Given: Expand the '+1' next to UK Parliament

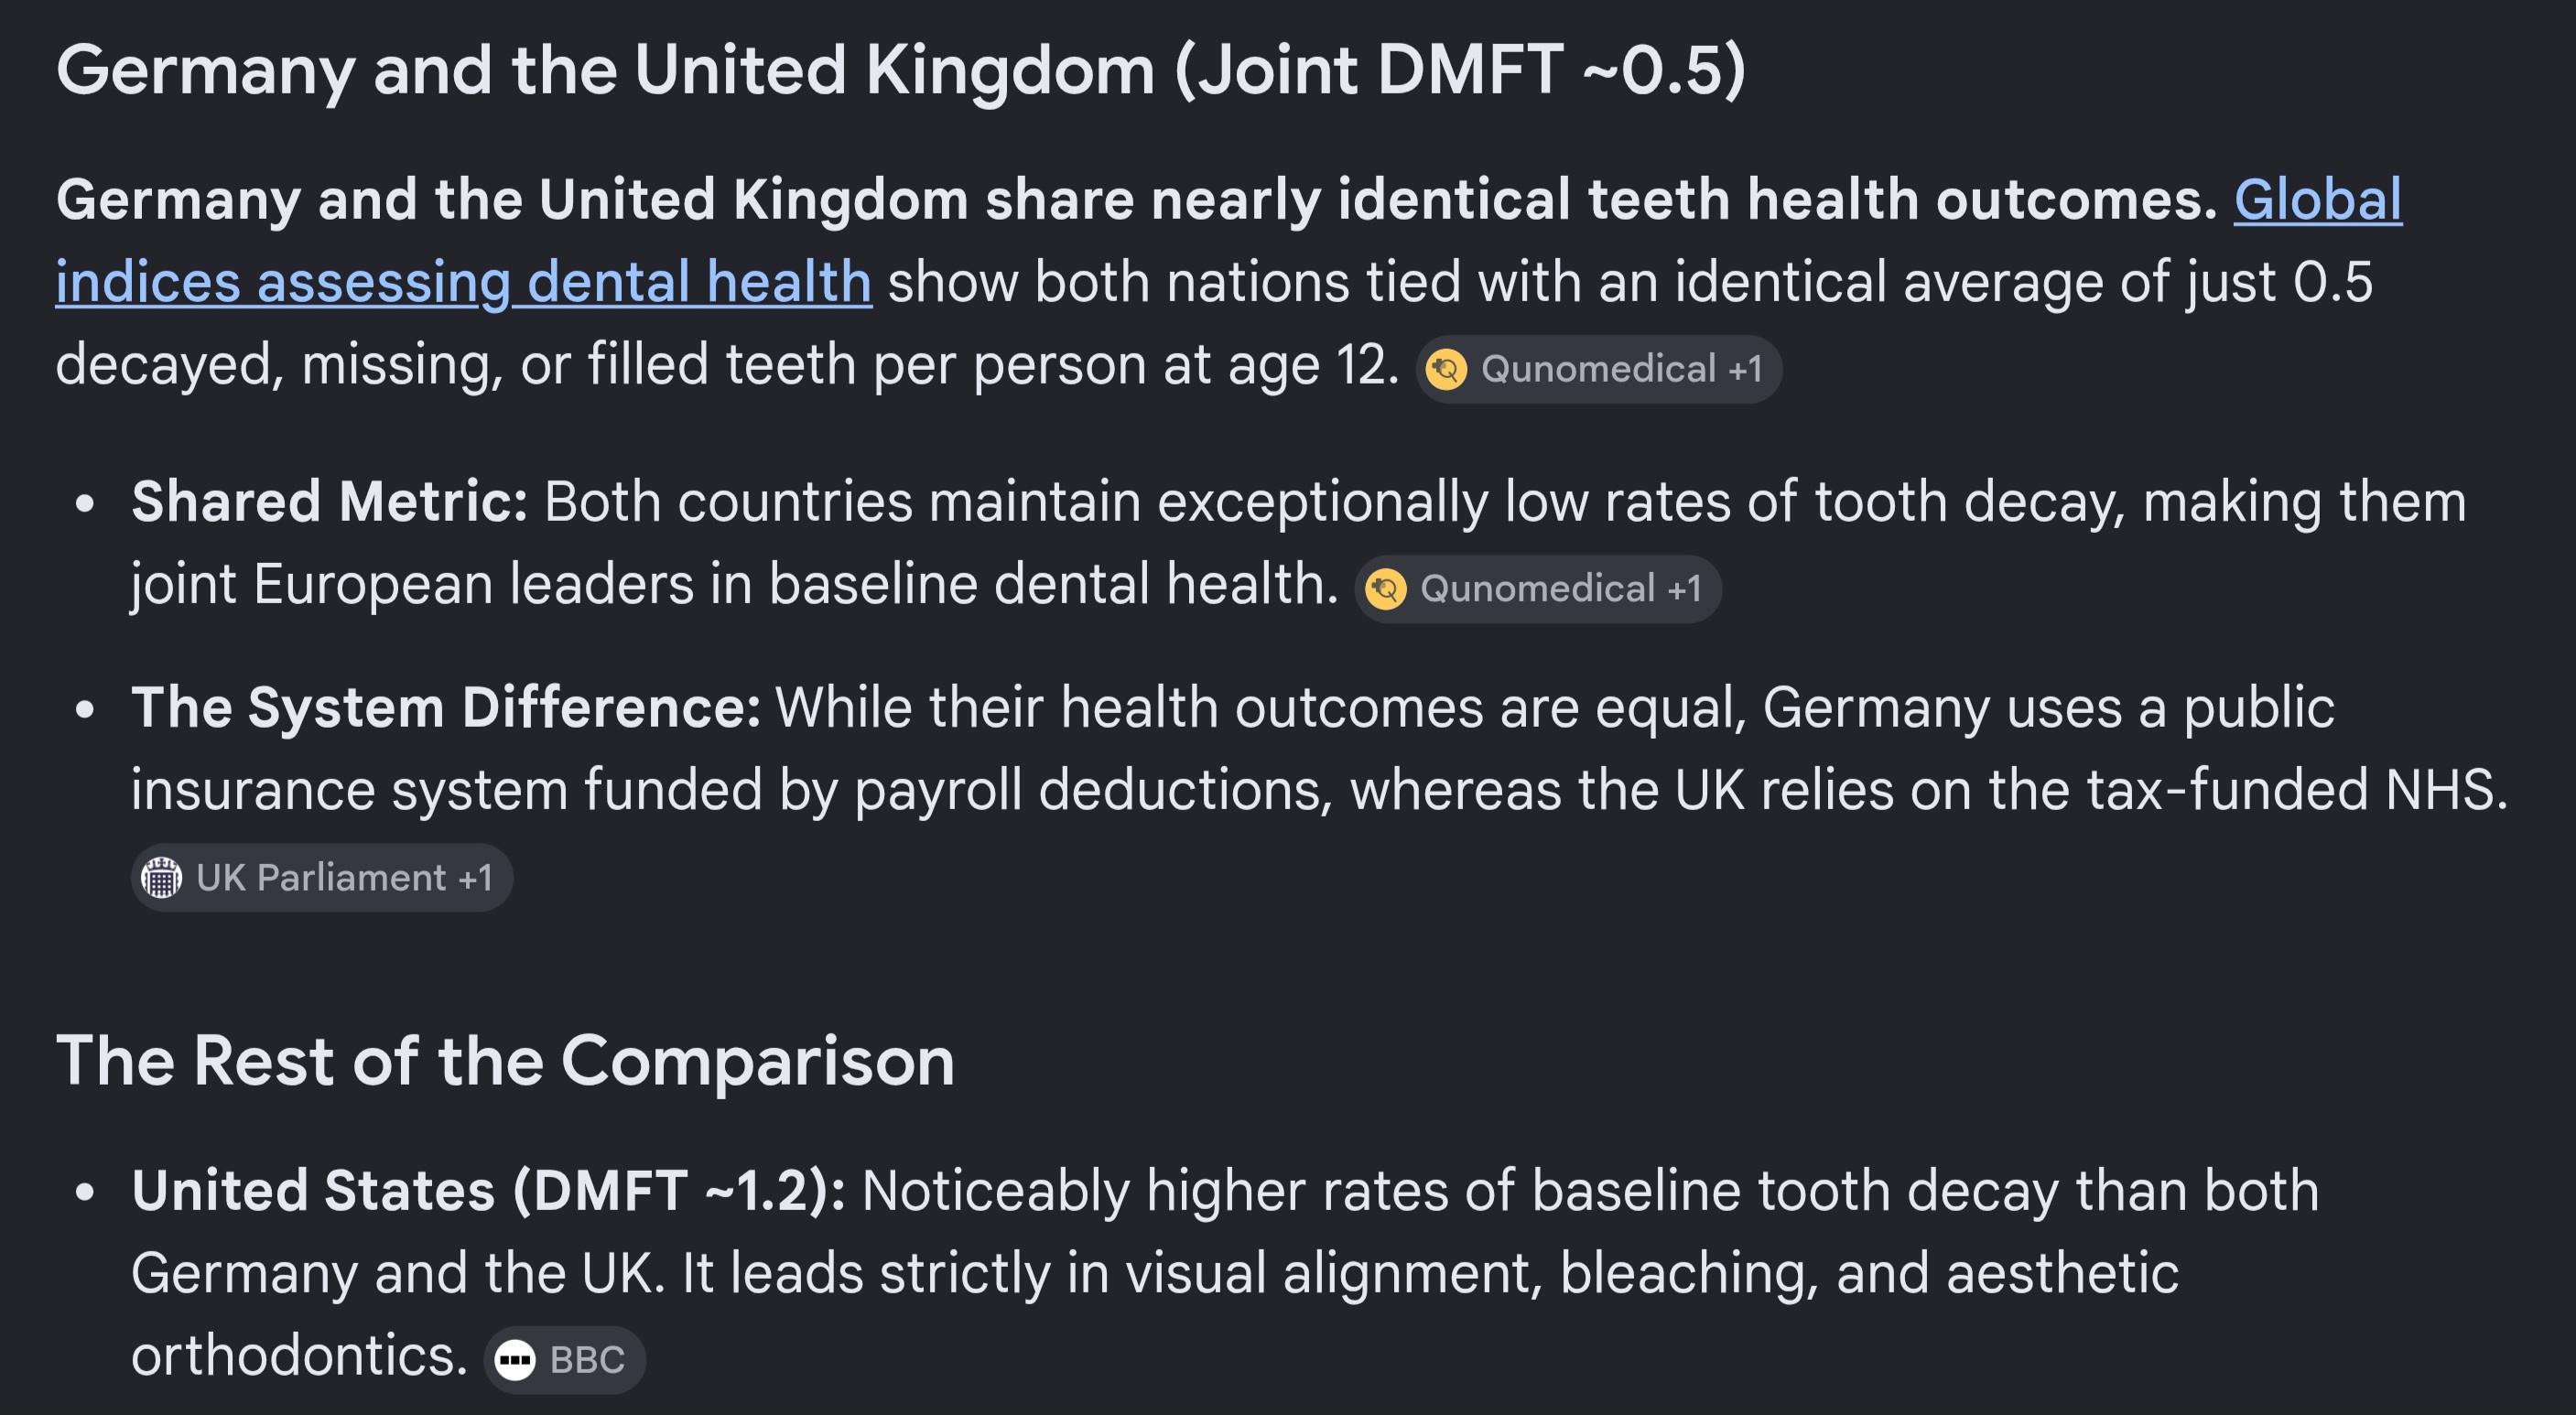Looking at the screenshot, I should click(x=475, y=878).
